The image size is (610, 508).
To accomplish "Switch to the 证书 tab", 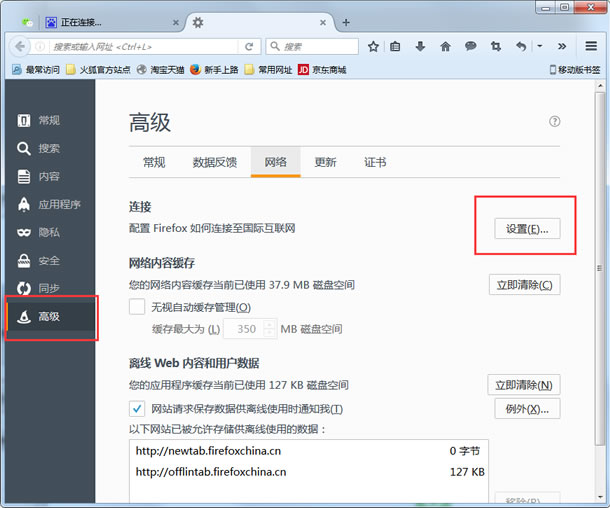I will (375, 162).
